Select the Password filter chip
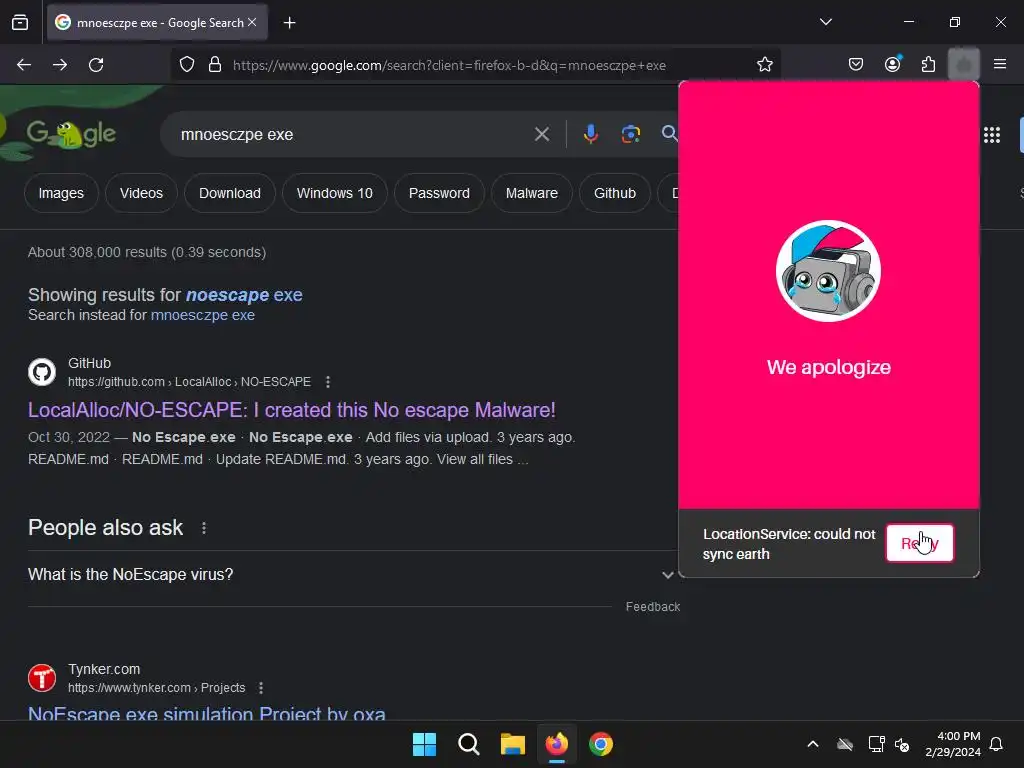Viewport: 1024px width, 768px height. (440, 193)
